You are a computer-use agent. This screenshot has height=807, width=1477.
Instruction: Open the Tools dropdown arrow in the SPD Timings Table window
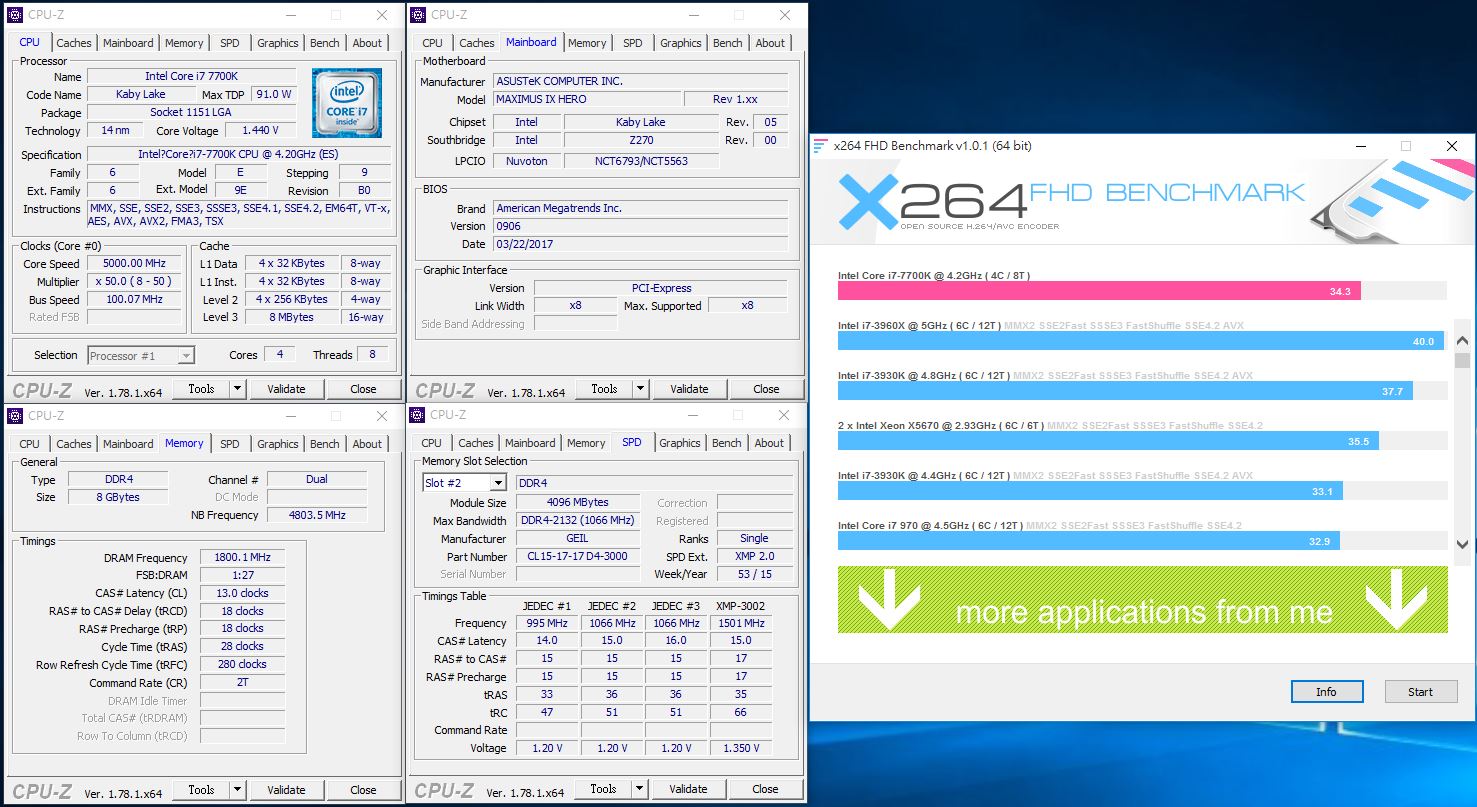640,789
